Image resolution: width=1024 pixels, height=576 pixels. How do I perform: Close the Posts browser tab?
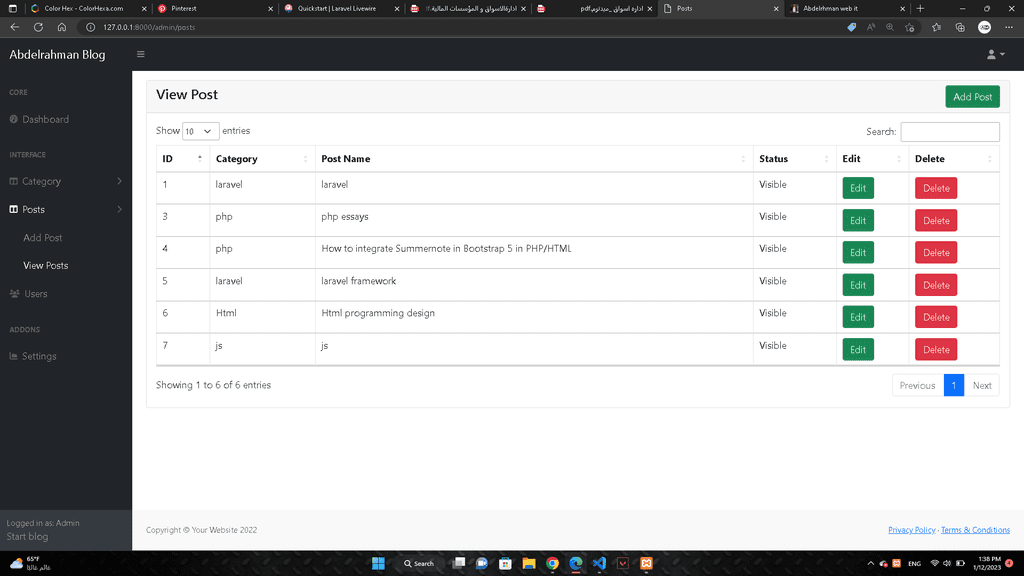point(776,8)
